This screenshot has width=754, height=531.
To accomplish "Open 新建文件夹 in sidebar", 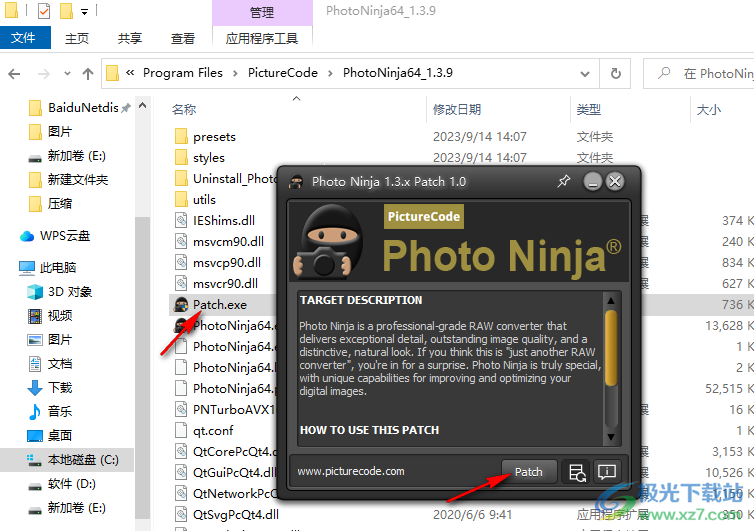I will (x=77, y=180).
